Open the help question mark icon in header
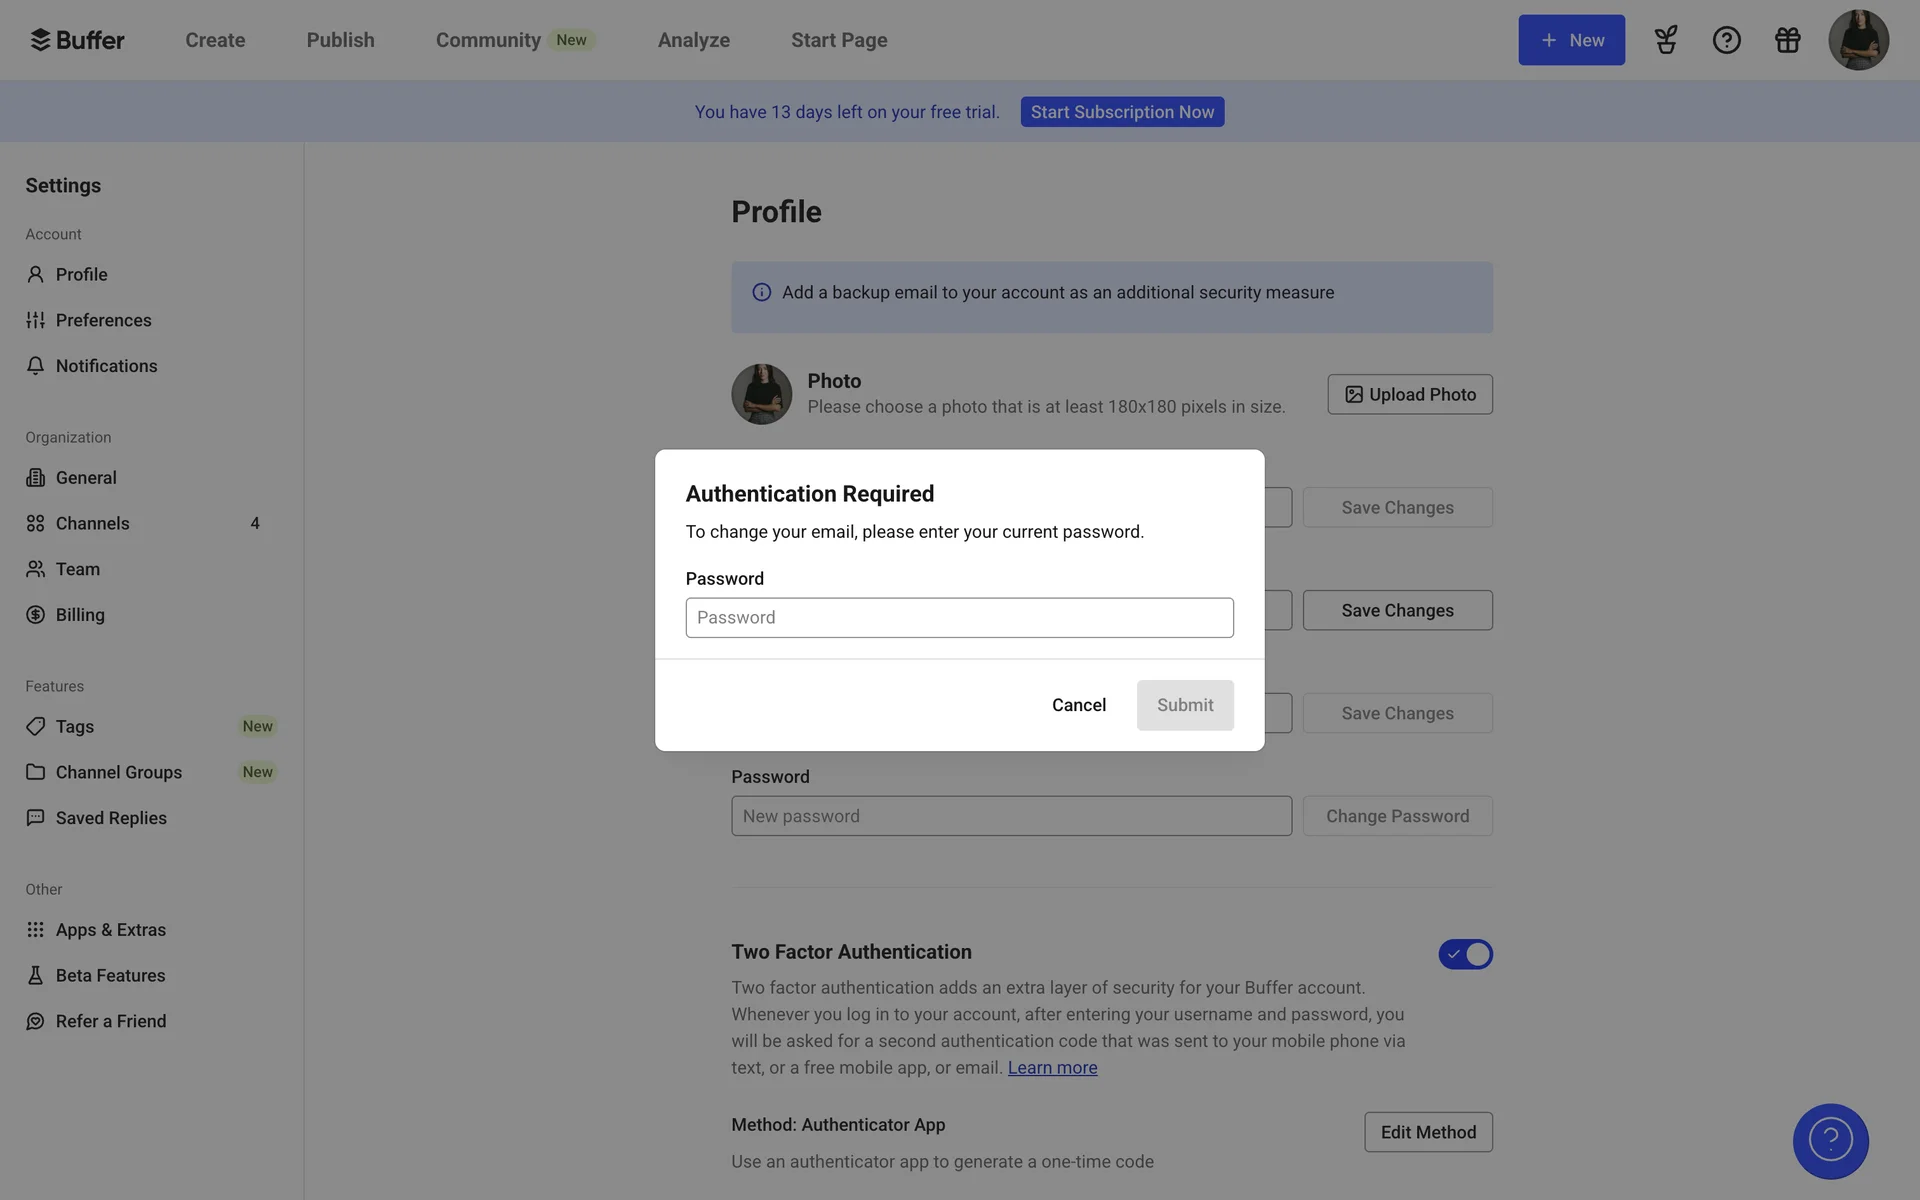 coord(1726,40)
